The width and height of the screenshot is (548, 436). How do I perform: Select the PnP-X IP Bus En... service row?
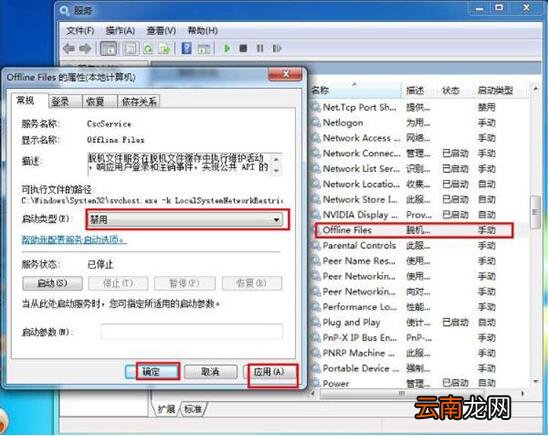419,338
